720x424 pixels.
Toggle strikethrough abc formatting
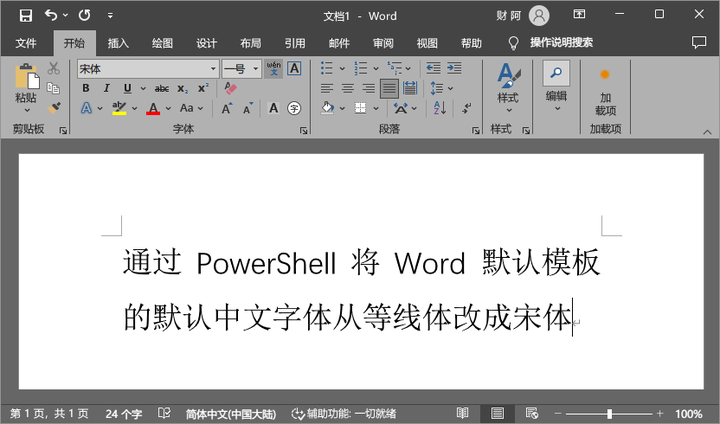pyautogui.click(x=162, y=88)
